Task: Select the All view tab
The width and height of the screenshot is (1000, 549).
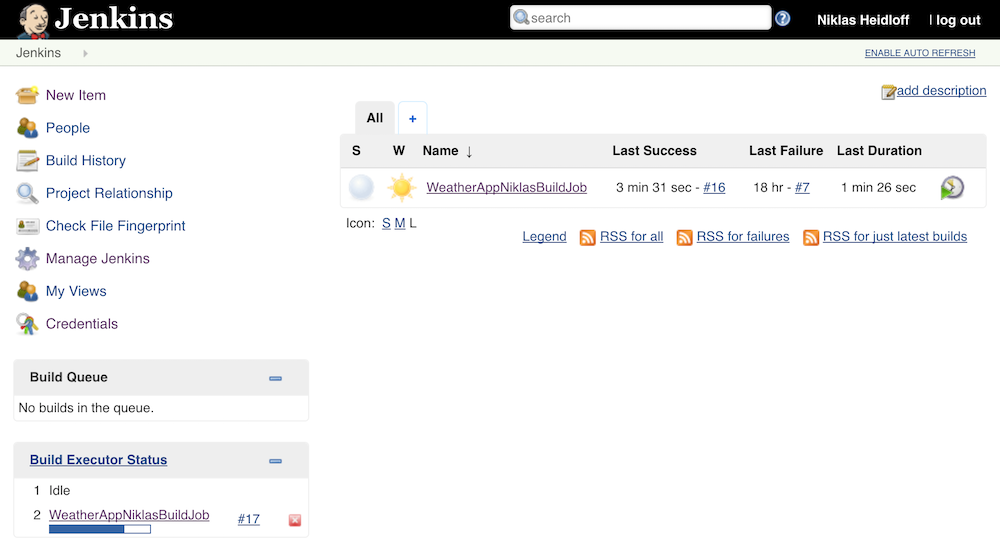Action: click(x=375, y=118)
